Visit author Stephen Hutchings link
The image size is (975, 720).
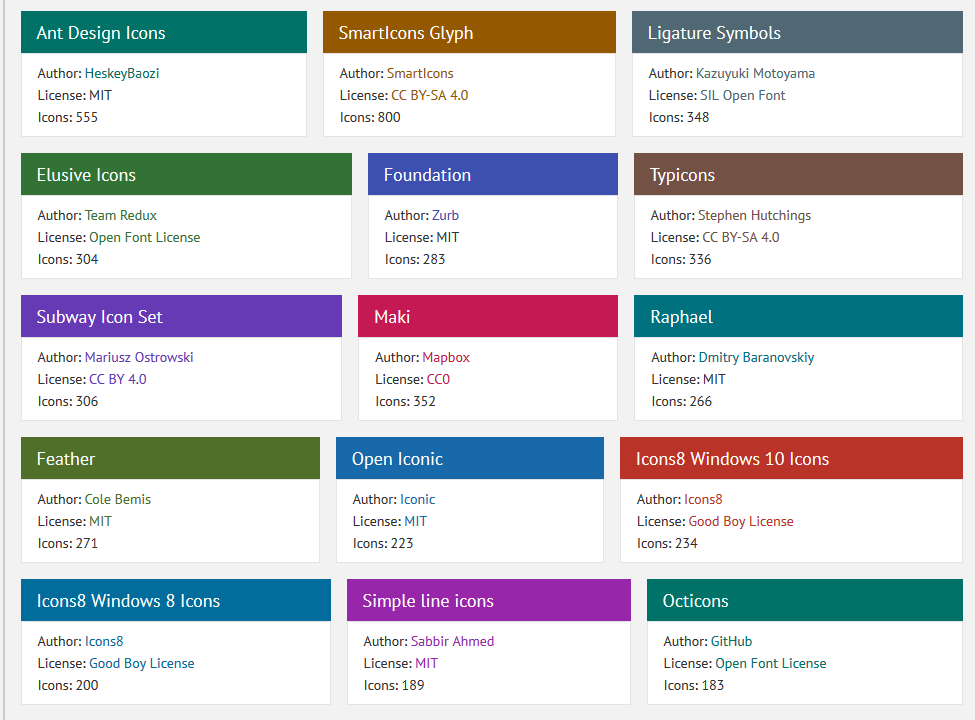754,215
